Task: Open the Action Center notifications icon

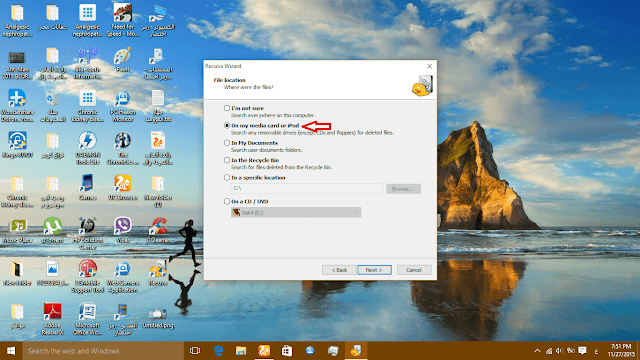Action: pos(582,351)
